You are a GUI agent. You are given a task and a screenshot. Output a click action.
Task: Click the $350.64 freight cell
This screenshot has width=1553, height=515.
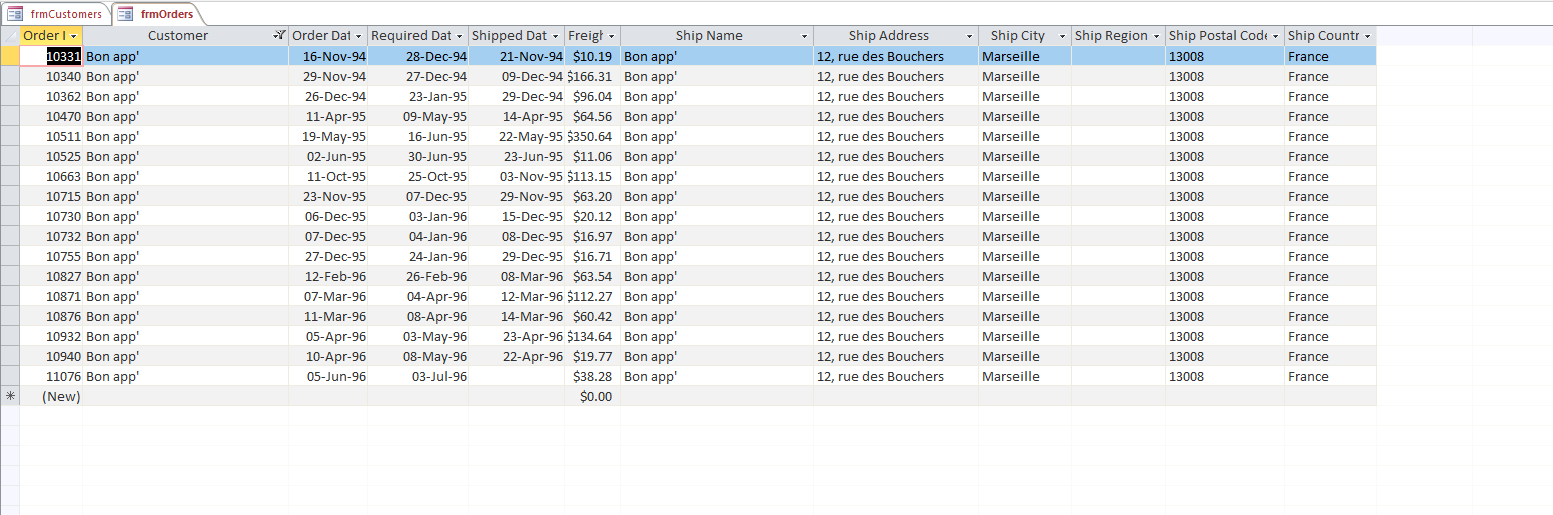click(592, 136)
